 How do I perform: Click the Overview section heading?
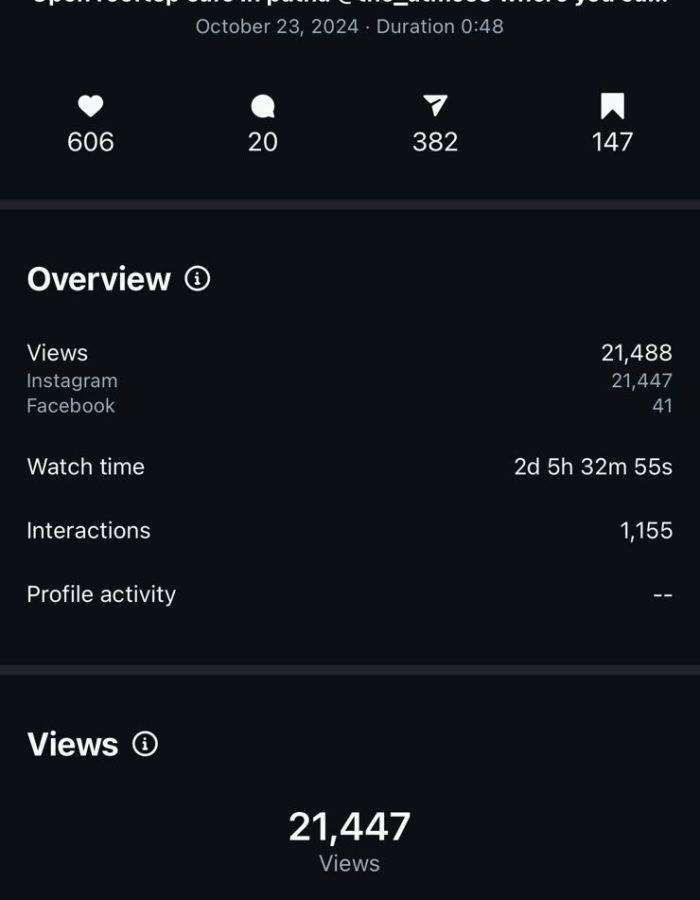pos(99,279)
